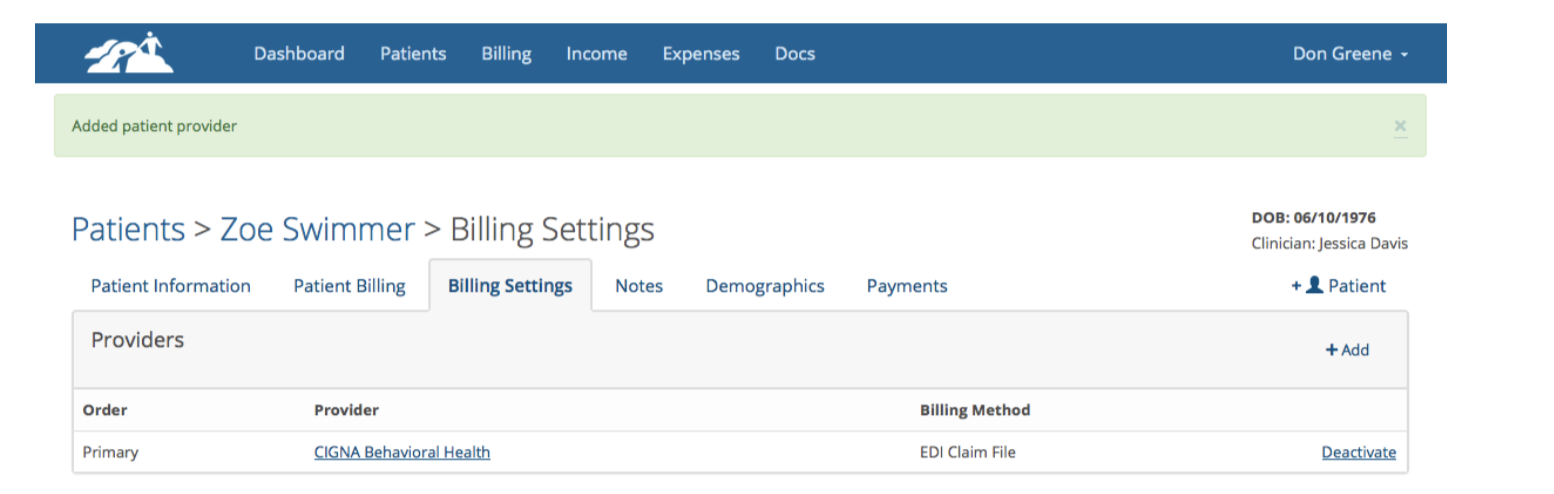
Task: Click the person icon for Patient
Action: coord(1315,285)
